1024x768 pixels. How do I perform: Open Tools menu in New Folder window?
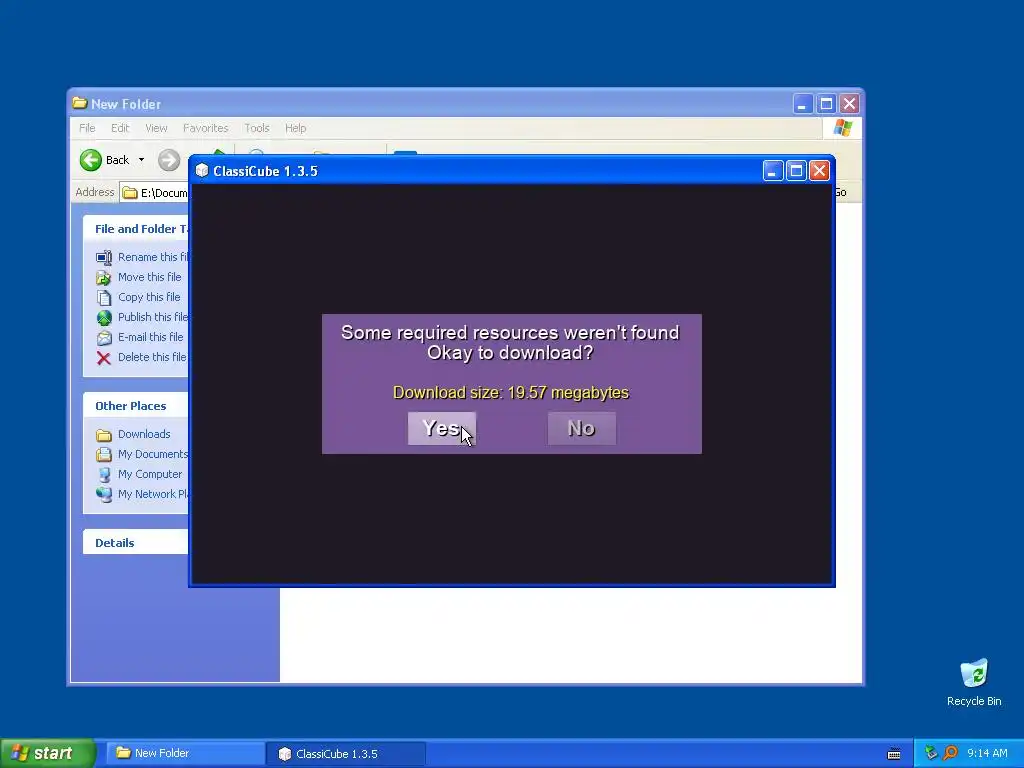[257, 128]
